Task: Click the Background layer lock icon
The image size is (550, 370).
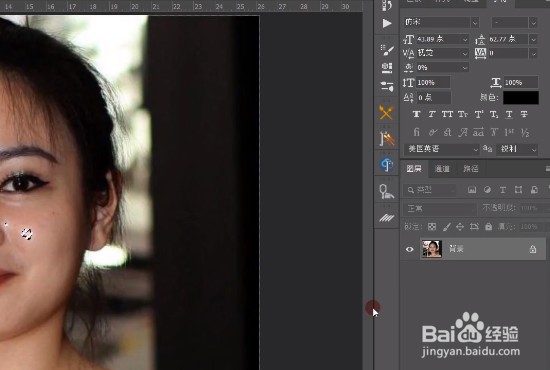Action: [x=532, y=249]
